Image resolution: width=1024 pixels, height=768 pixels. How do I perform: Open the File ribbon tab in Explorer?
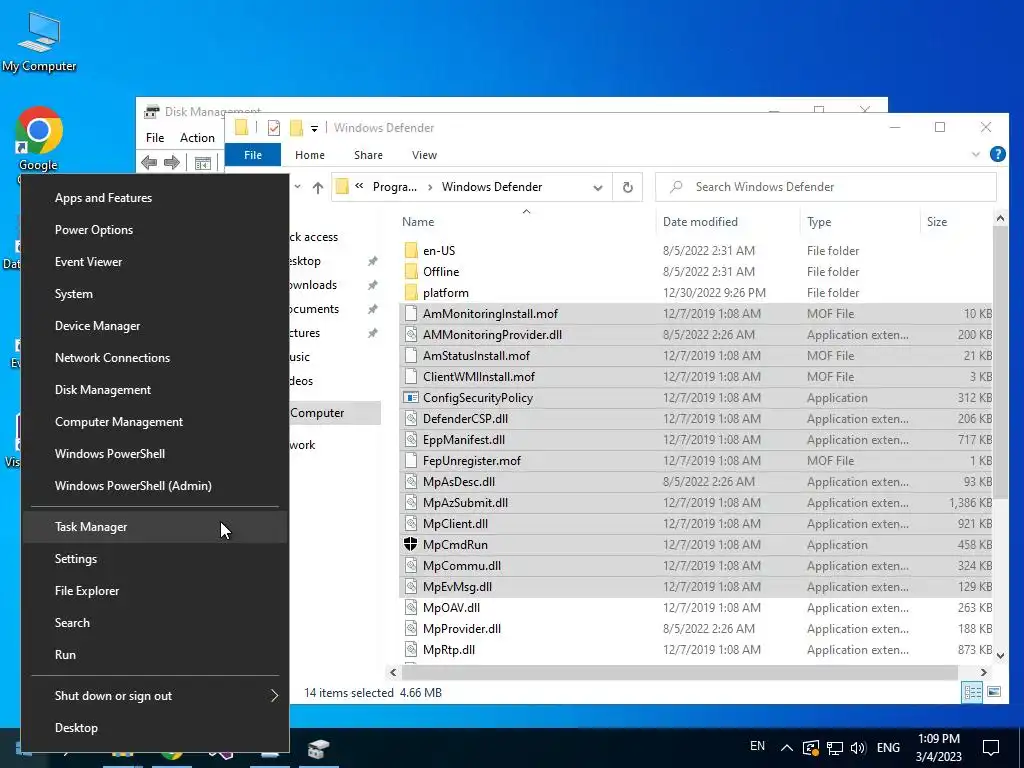253,155
